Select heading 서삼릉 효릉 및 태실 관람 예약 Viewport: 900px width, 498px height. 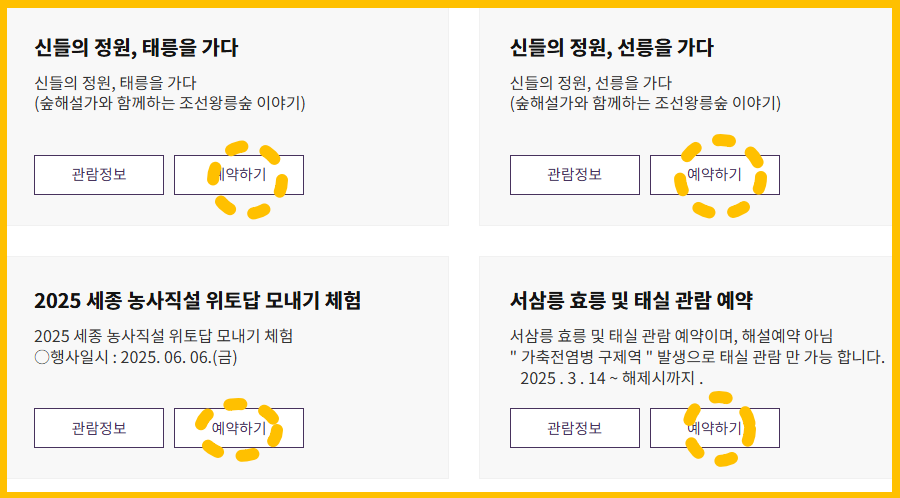(631, 301)
